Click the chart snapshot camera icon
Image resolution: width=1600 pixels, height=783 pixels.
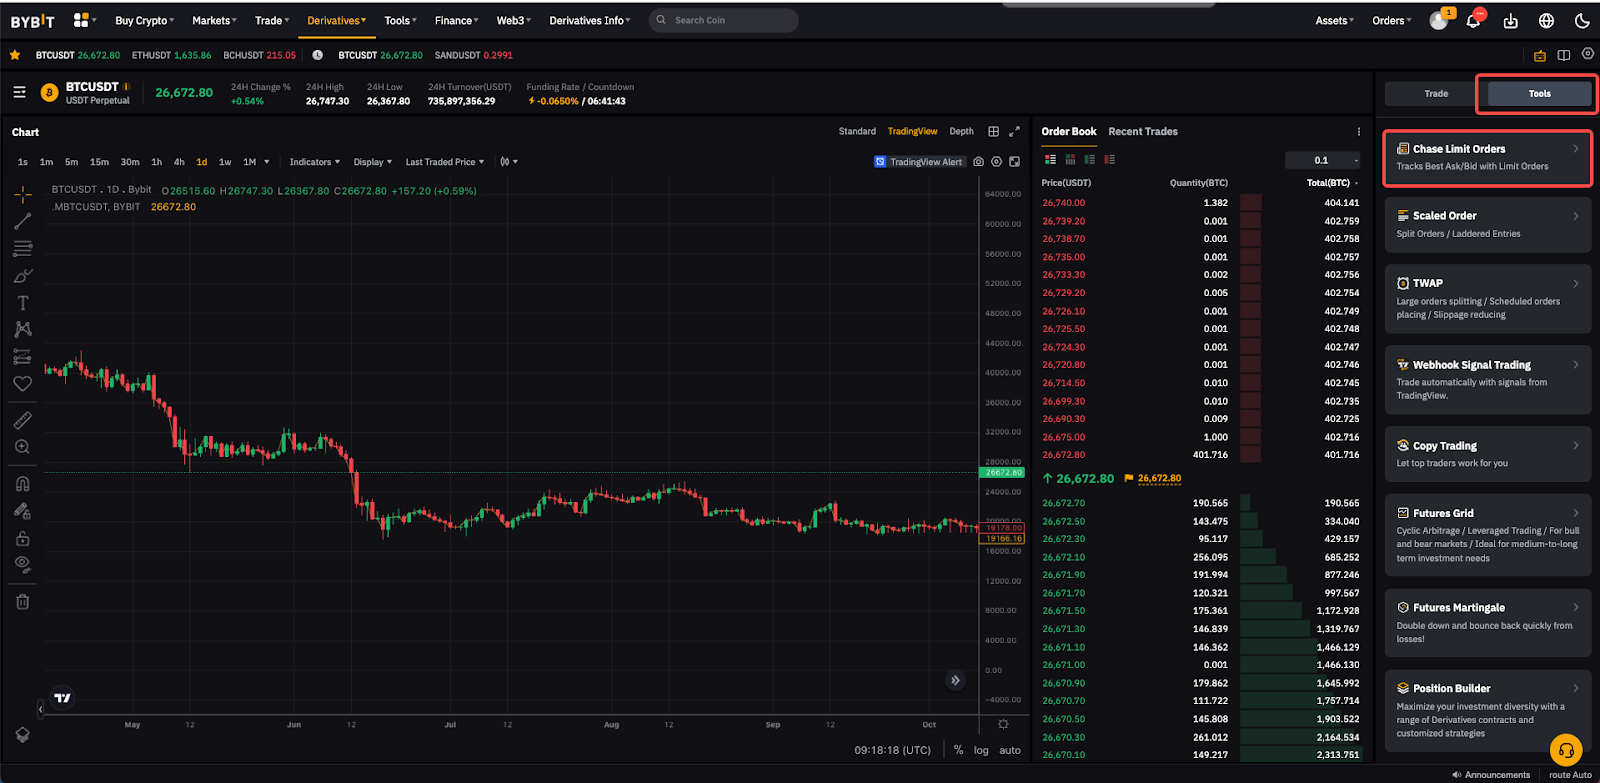click(x=978, y=162)
